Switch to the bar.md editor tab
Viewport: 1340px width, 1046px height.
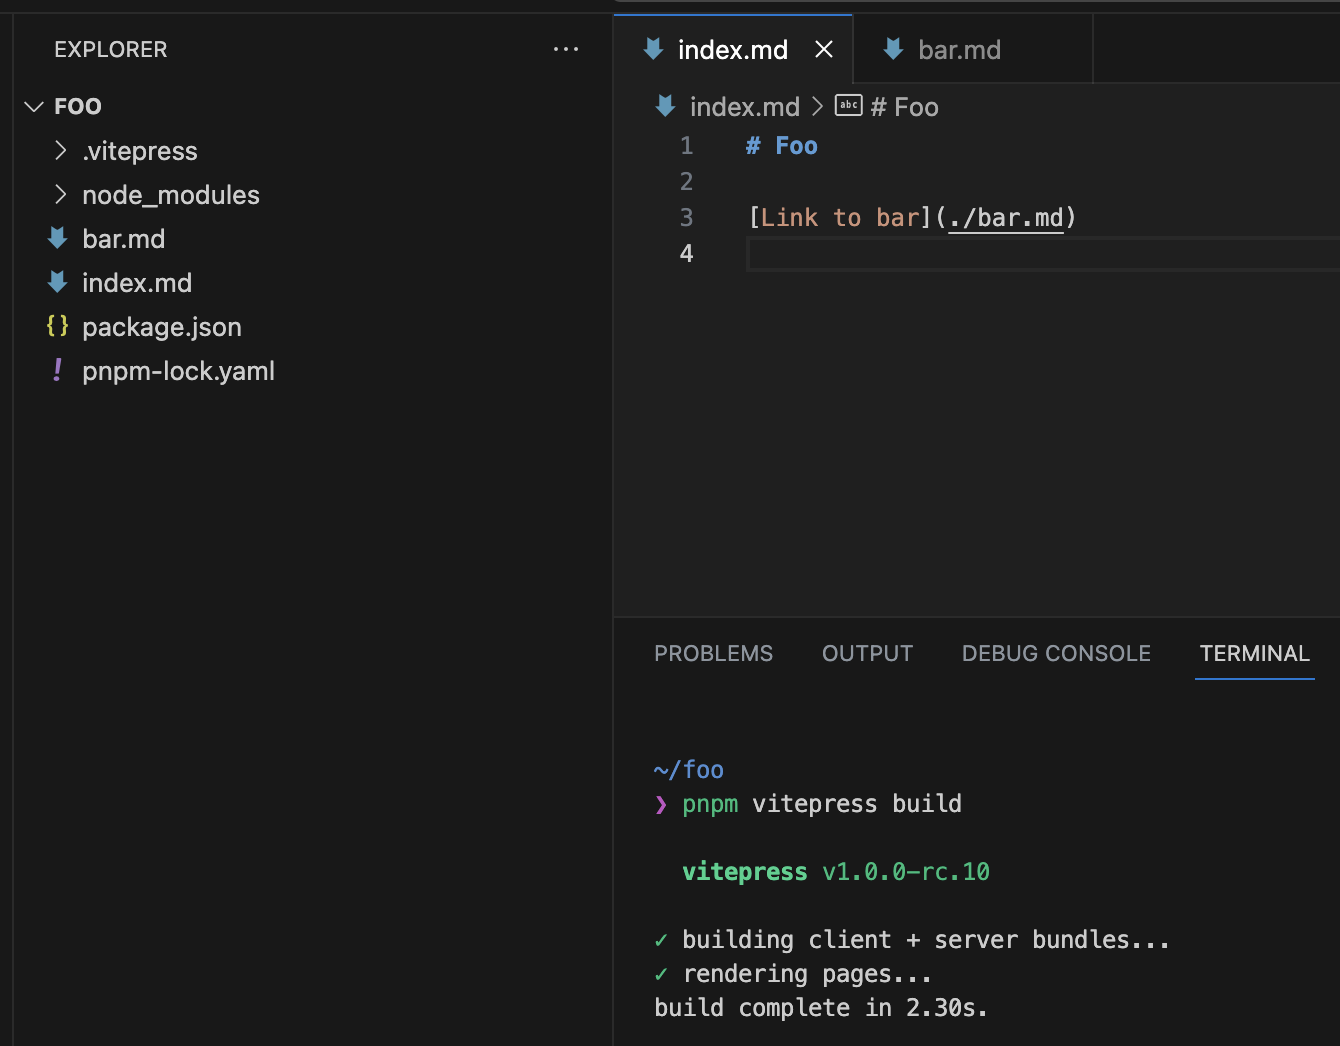coord(959,49)
